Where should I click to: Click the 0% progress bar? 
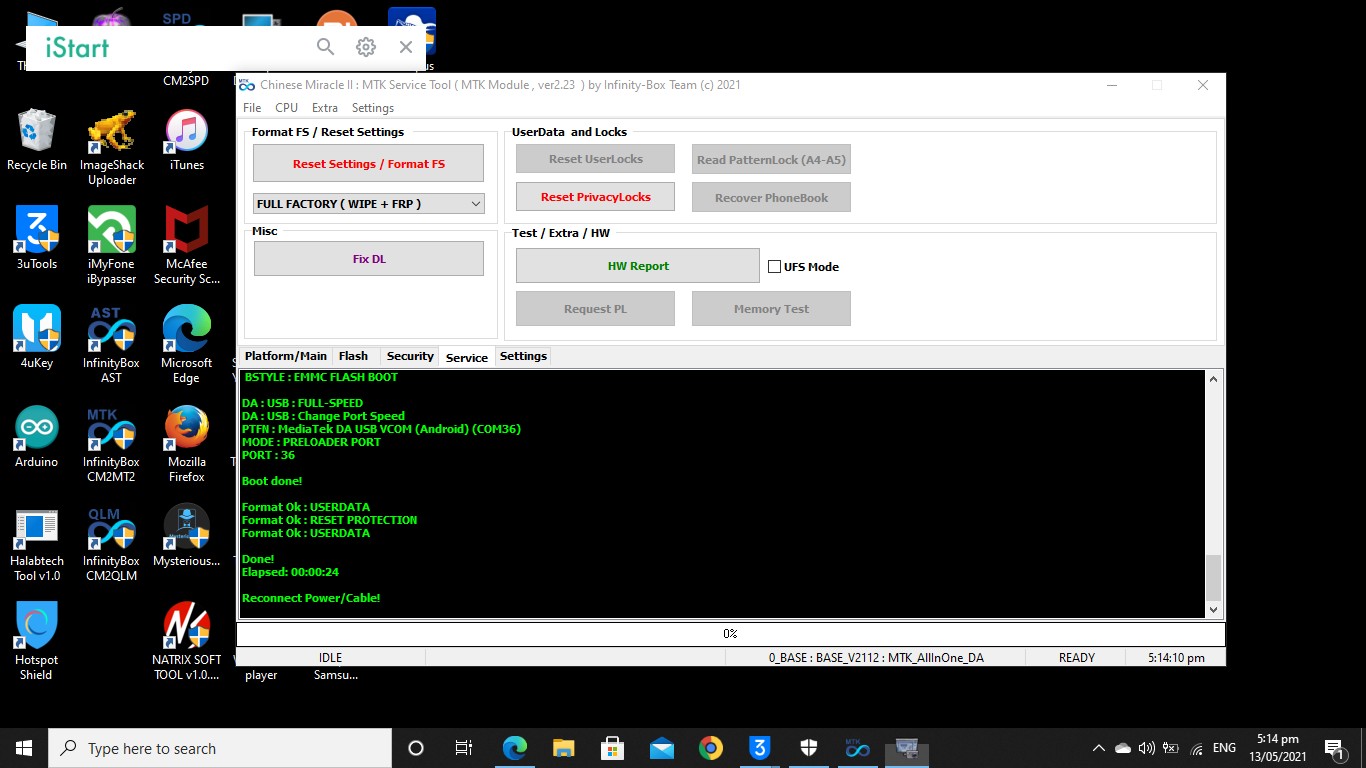point(729,633)
